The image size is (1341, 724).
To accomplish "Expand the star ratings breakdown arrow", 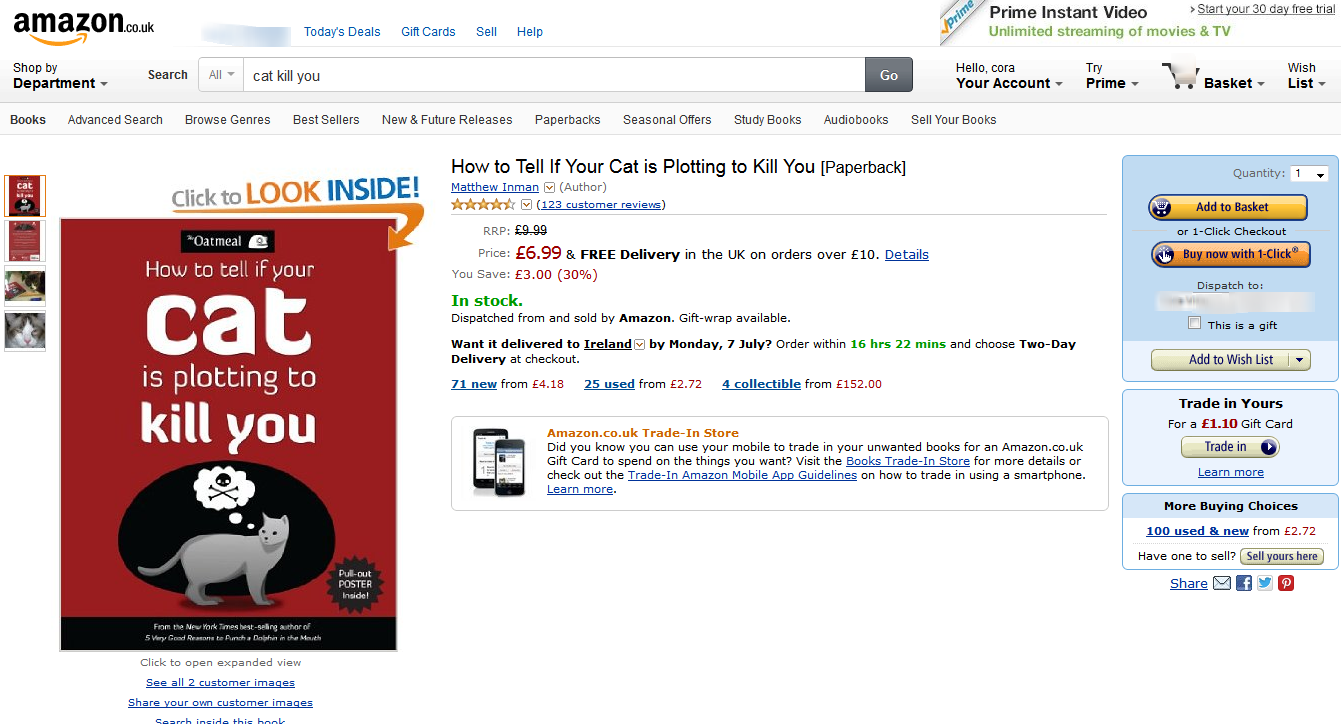I will [x=527, y=205].
